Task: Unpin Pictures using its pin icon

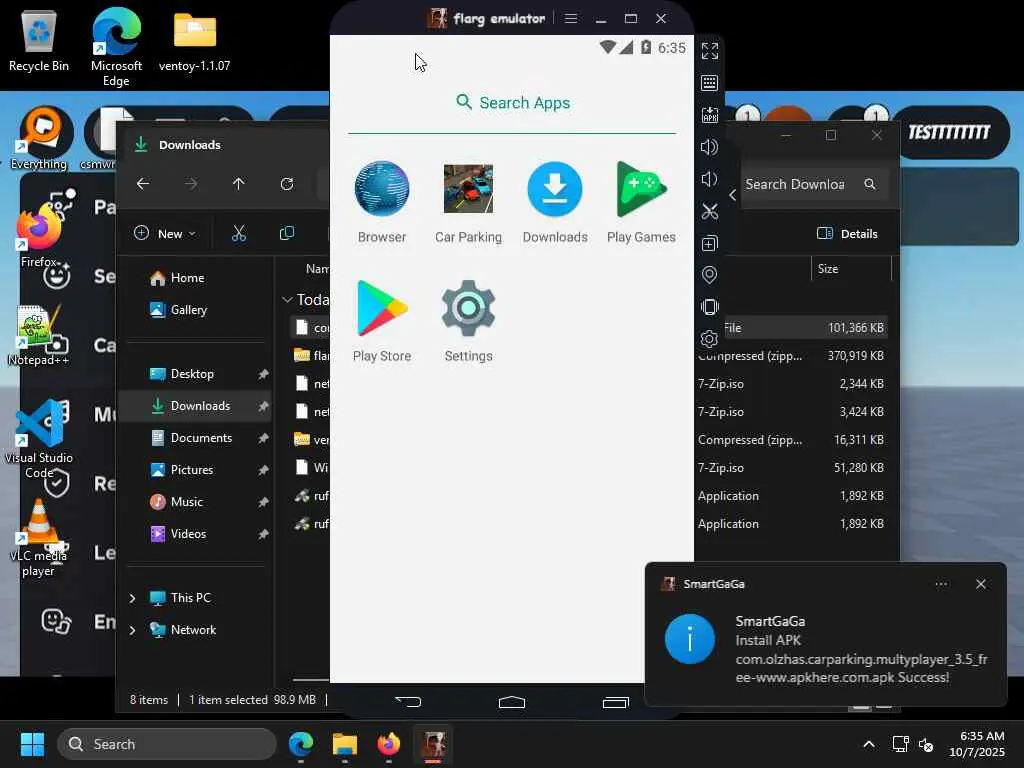Action: coord(263,470)
